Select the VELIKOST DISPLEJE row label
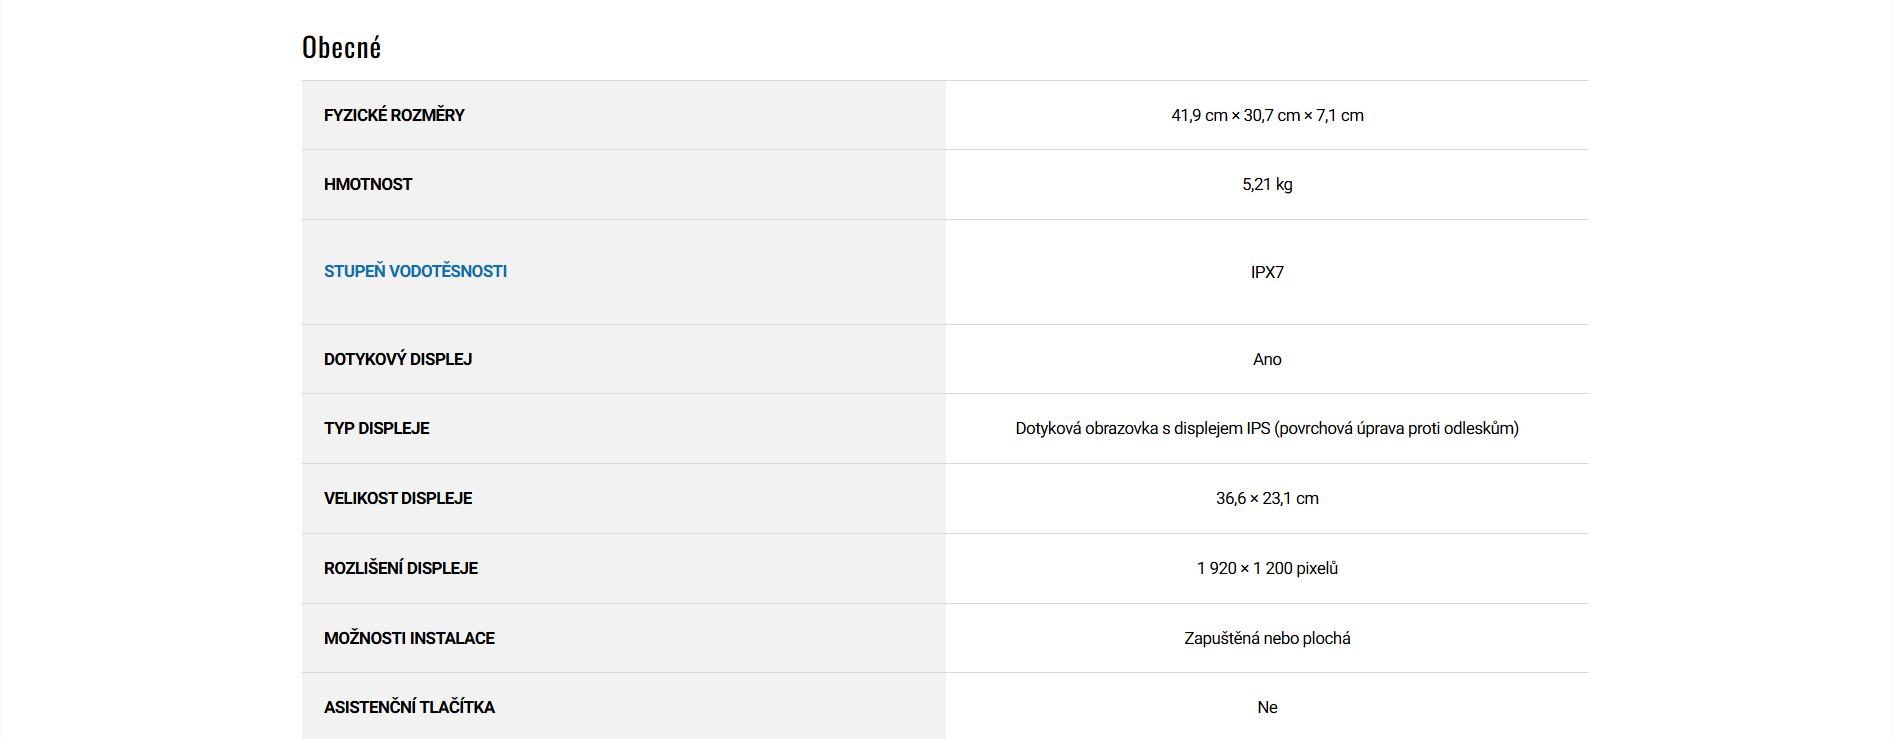This screenshot has height=739, width=1893. click(398, 498)
